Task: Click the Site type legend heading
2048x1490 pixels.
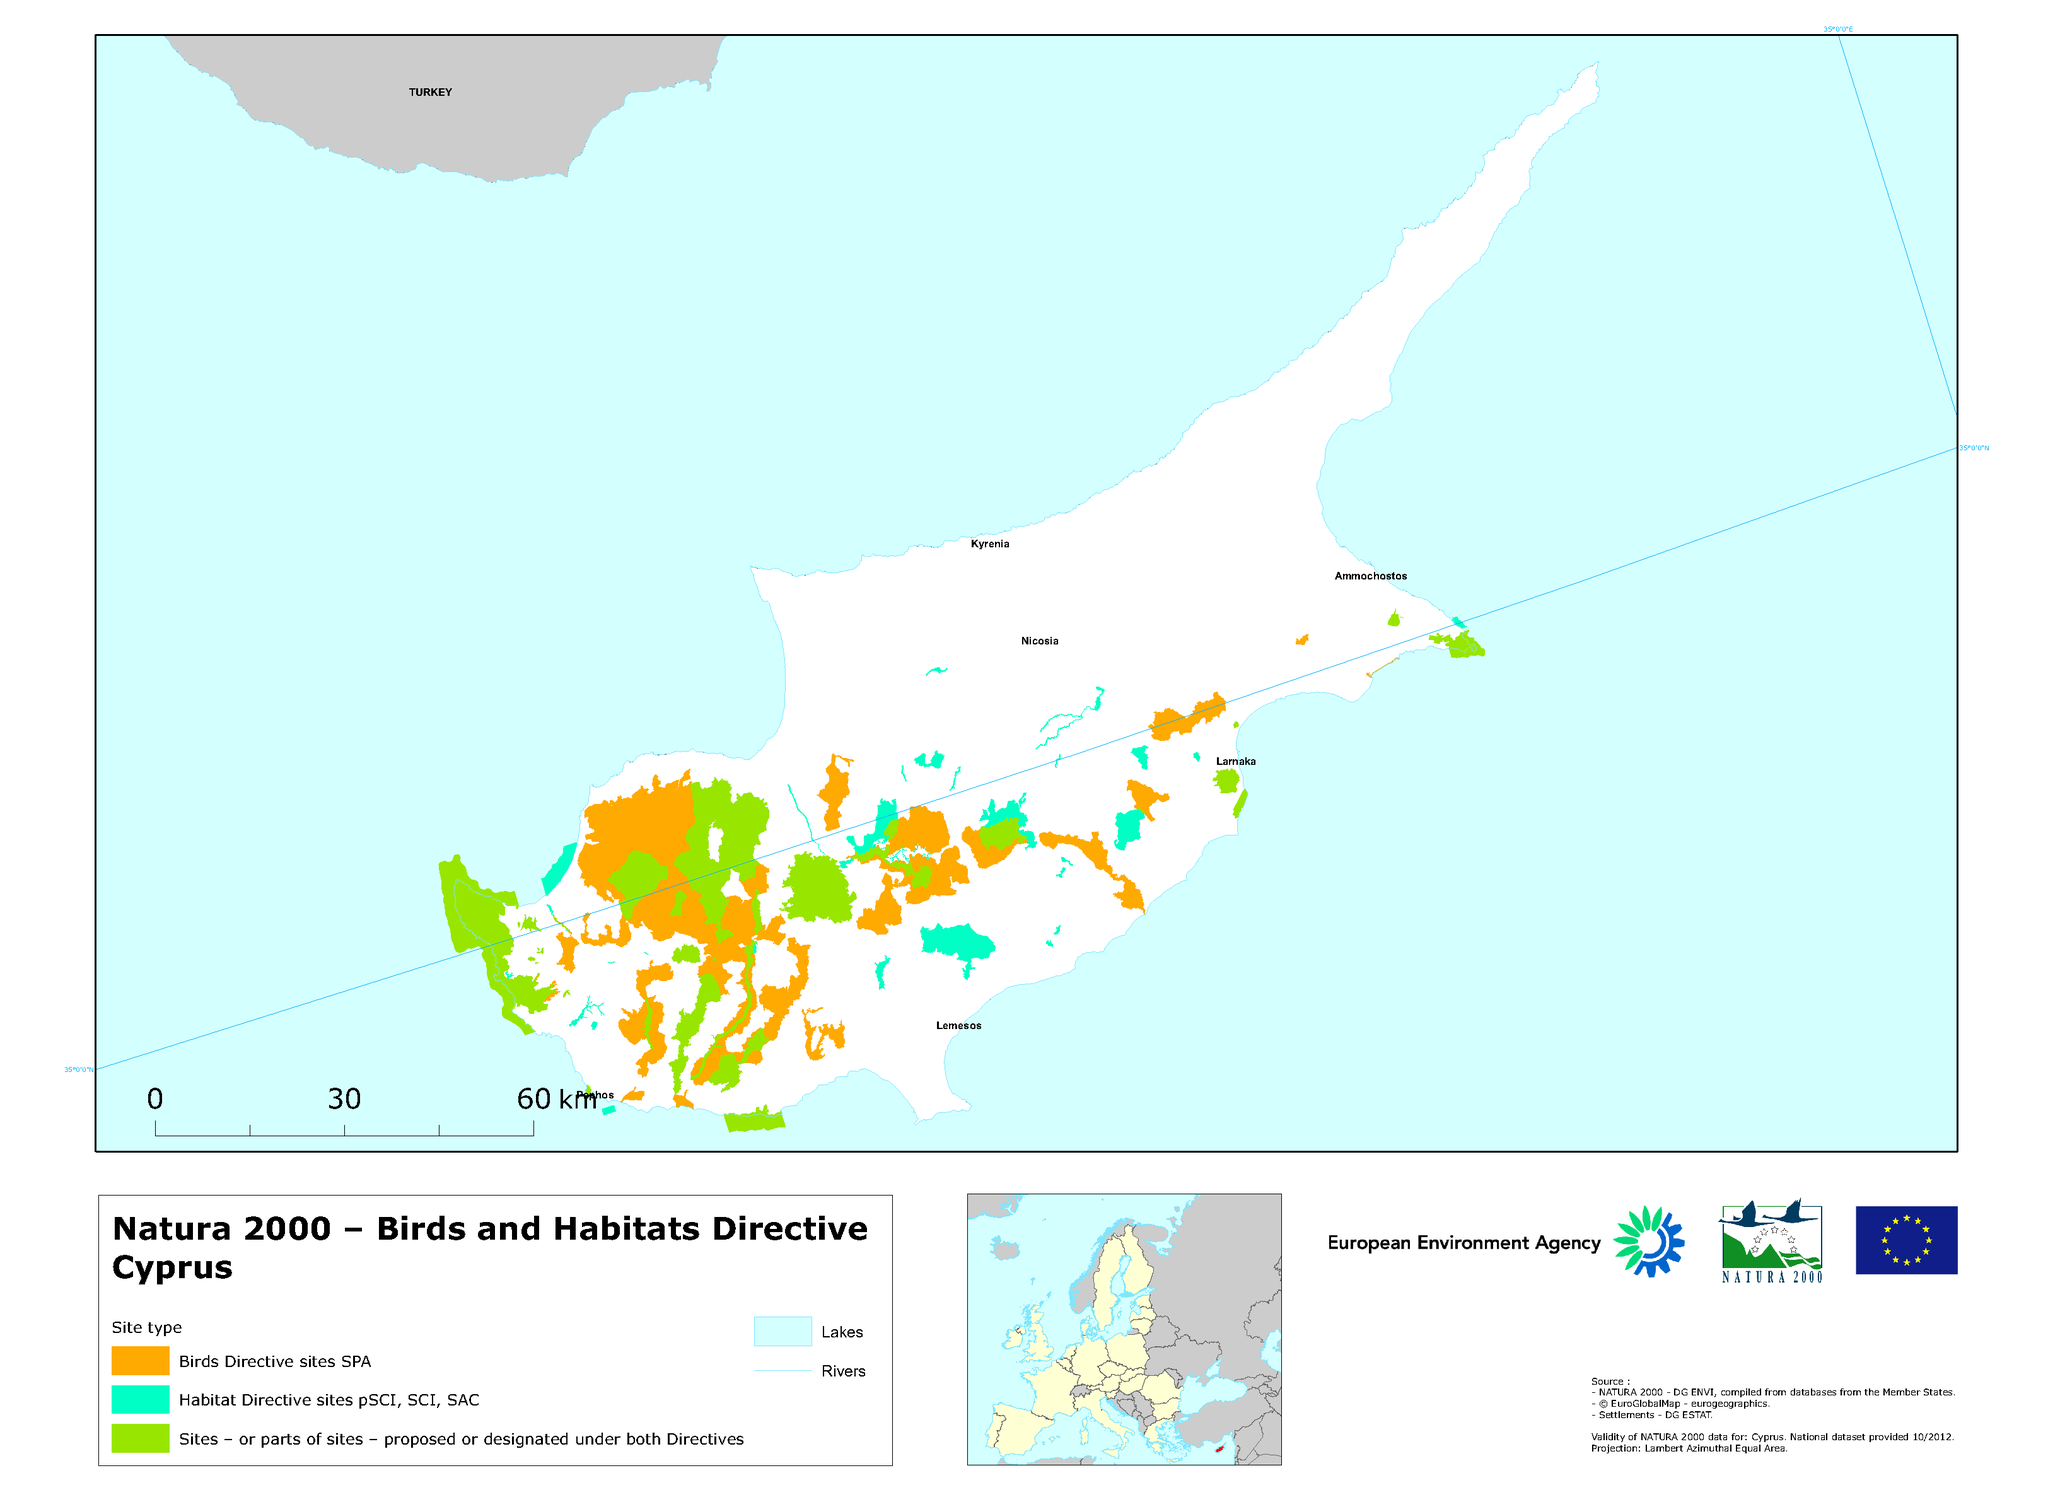Action: (x=147, y=1327)
